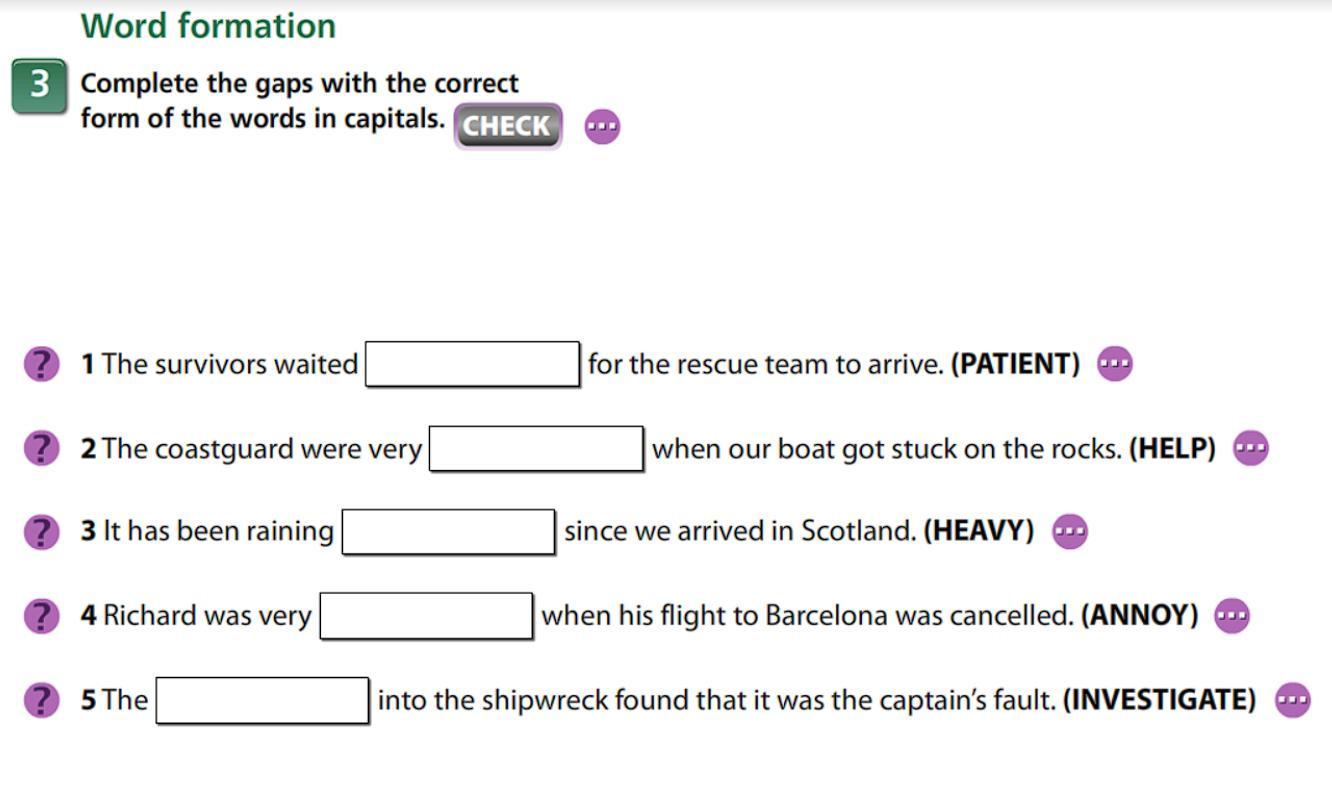
Task: Click the question mark icon for sentence 3
Action: pos(41,532)
